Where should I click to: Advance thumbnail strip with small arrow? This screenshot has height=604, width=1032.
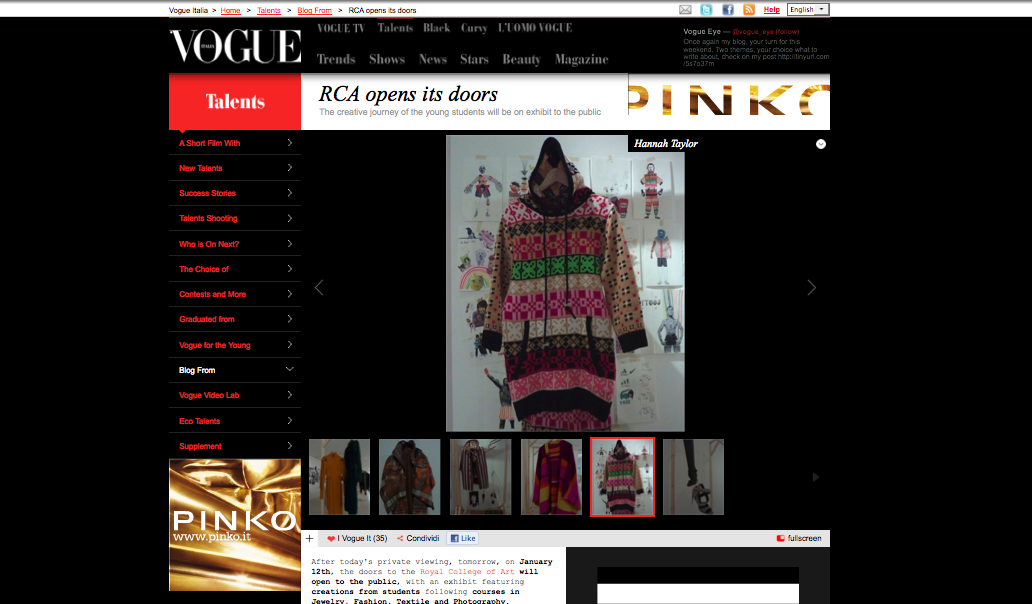(816, 477)
